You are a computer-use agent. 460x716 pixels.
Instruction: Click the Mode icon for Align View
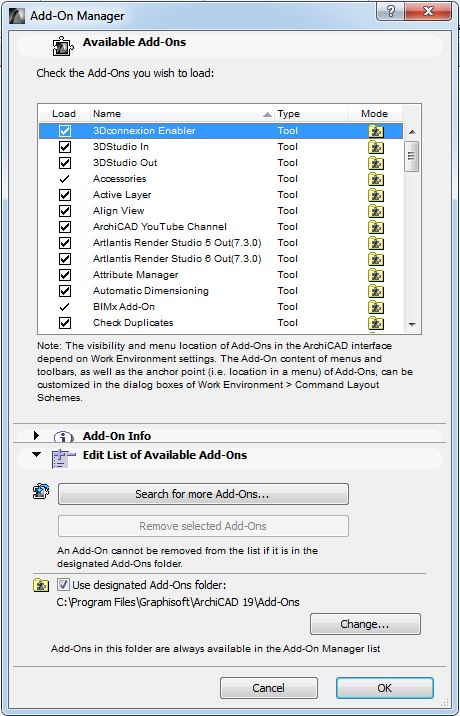[x=376, y=211]
